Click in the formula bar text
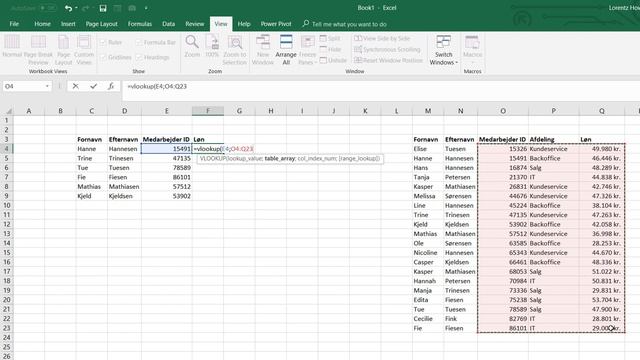 (157, 86)
